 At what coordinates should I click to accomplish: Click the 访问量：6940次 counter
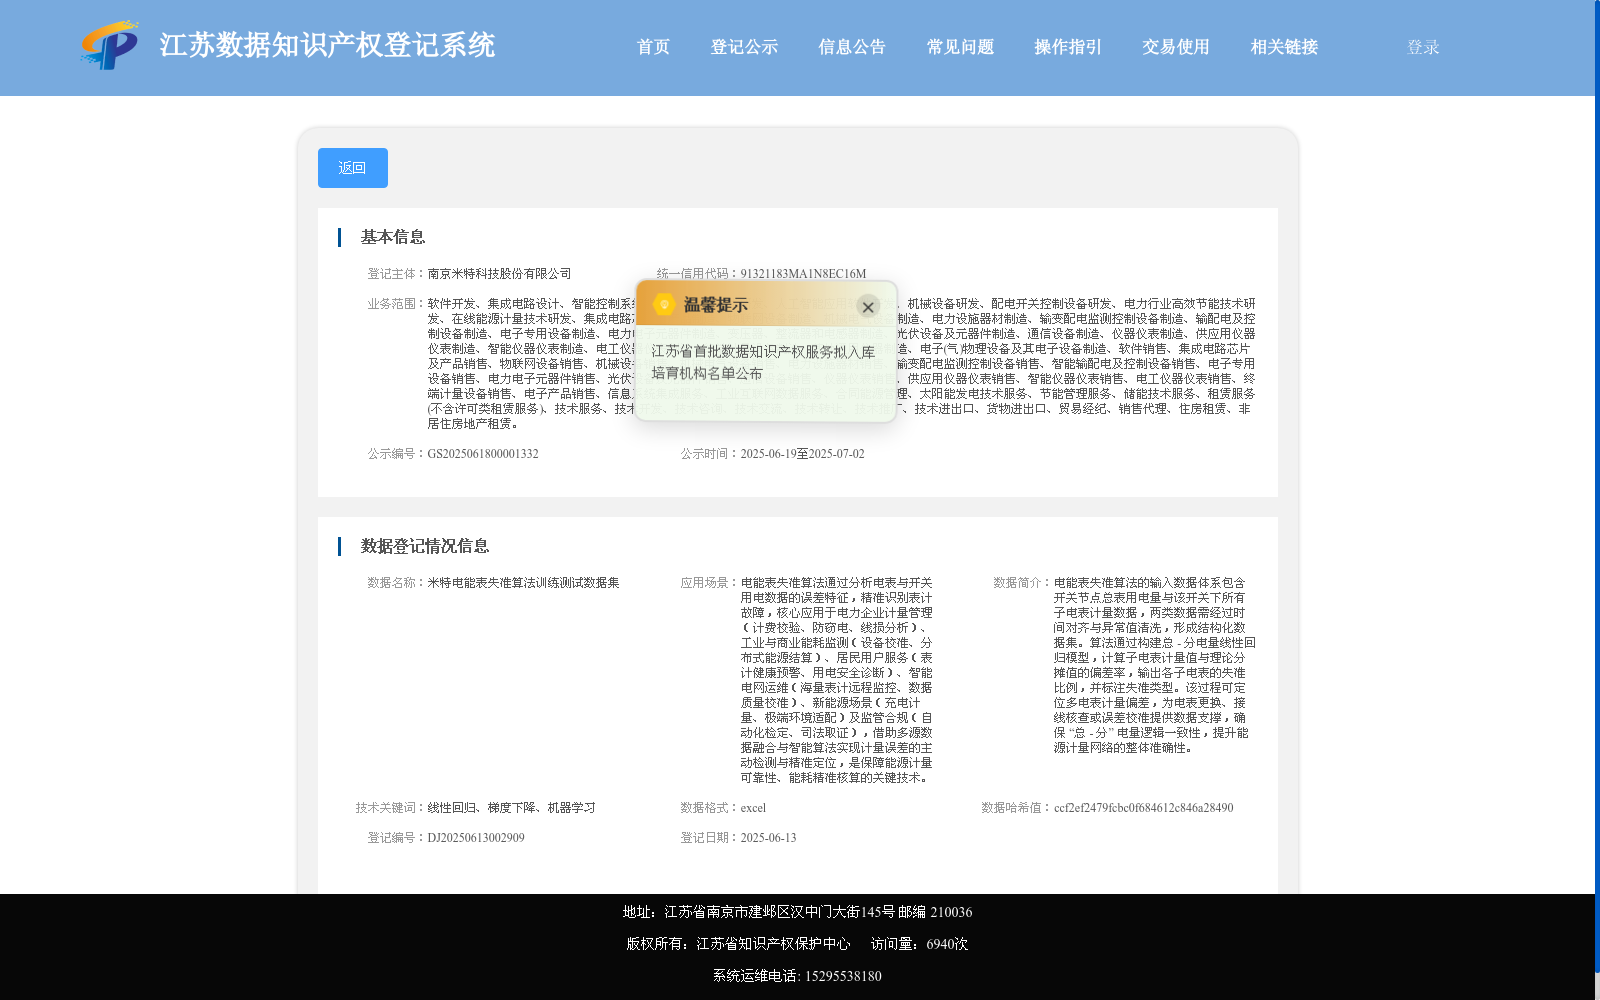pyautogui.click(x=919, y=944)
